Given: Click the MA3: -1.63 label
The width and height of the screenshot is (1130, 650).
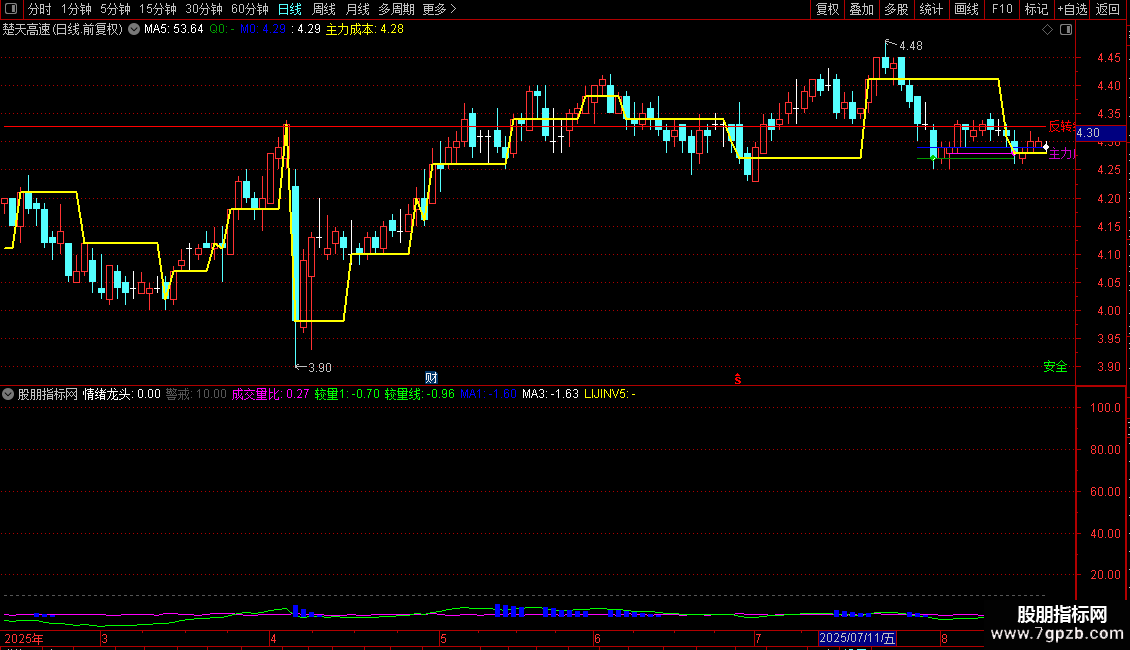Looking at the screenshot, I should pyautogui.click(x=551, y=394).
